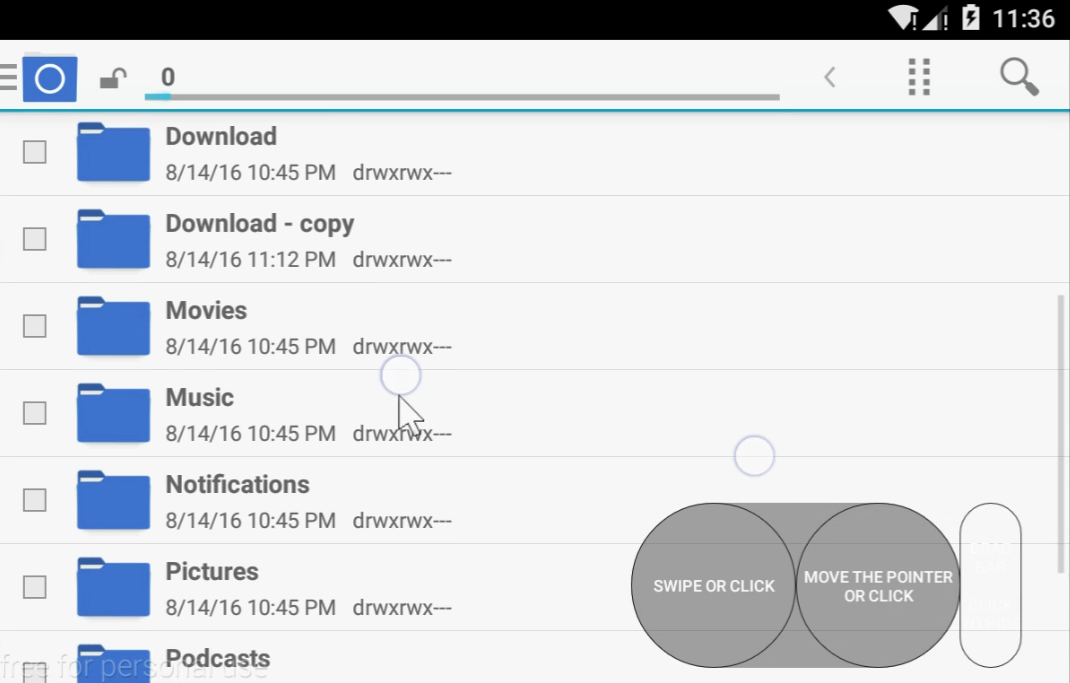1070x683 pixels.
Task: Tick the Music folder checkbox
Action: click(x=35, y=413)
